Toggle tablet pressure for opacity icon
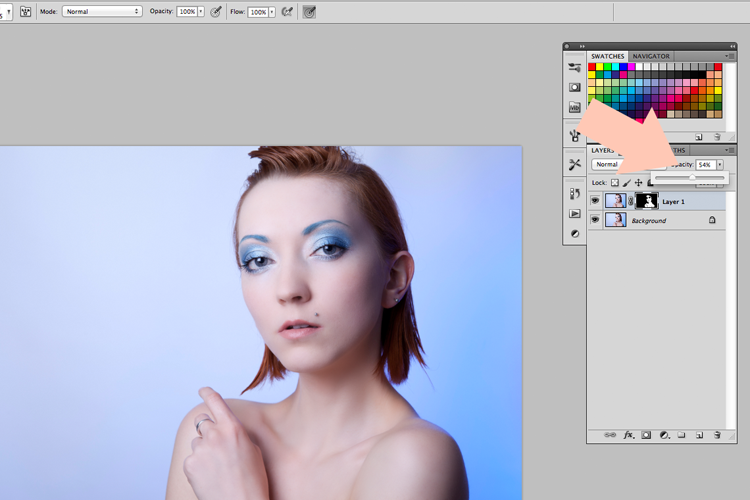This screenshot has height=500, width=750. pyautogui.click(x=216, y=12)
